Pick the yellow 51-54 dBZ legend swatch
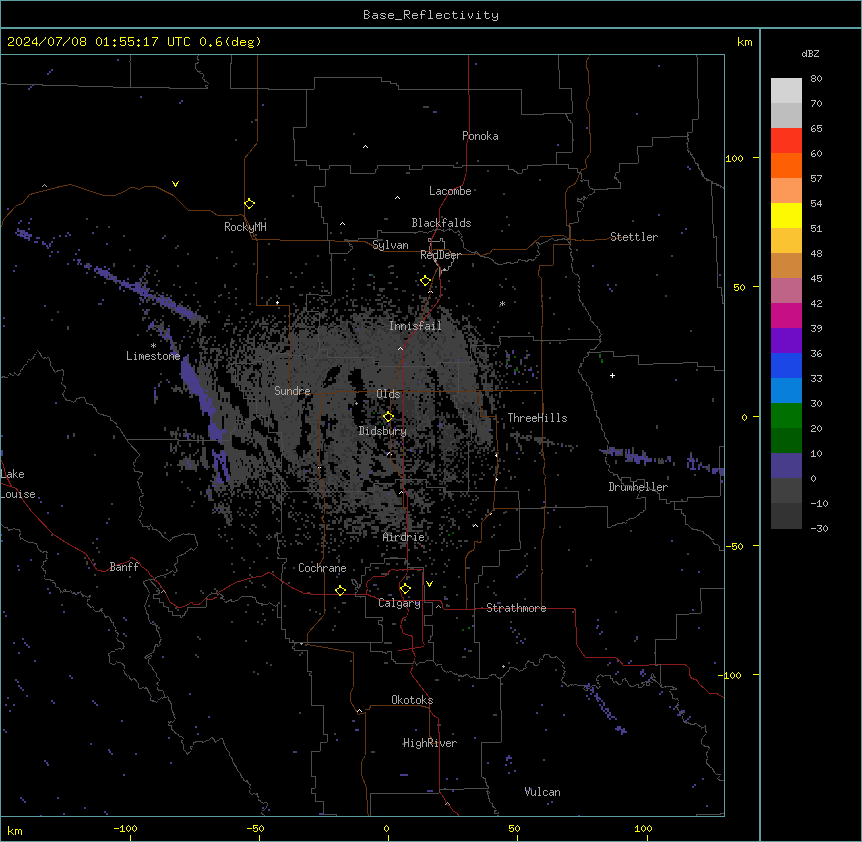Viewport: 862px width, 842px height. point(786,215)
